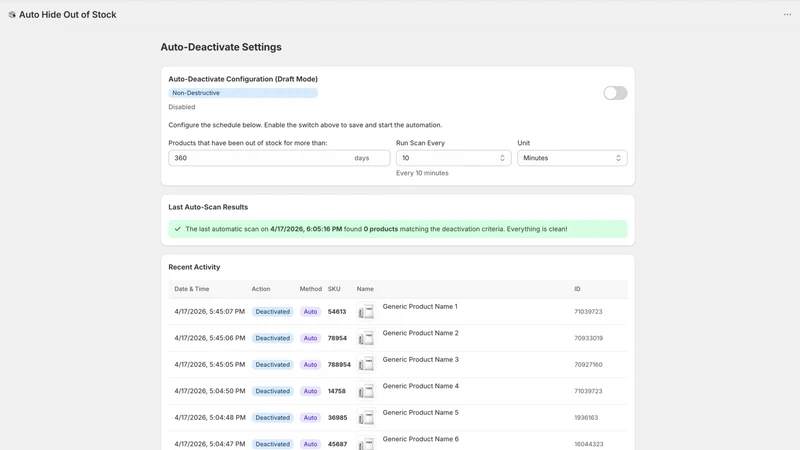Click the Every 10 minutes helper text
Screen dimensions: 800x450
pos(422,173)
